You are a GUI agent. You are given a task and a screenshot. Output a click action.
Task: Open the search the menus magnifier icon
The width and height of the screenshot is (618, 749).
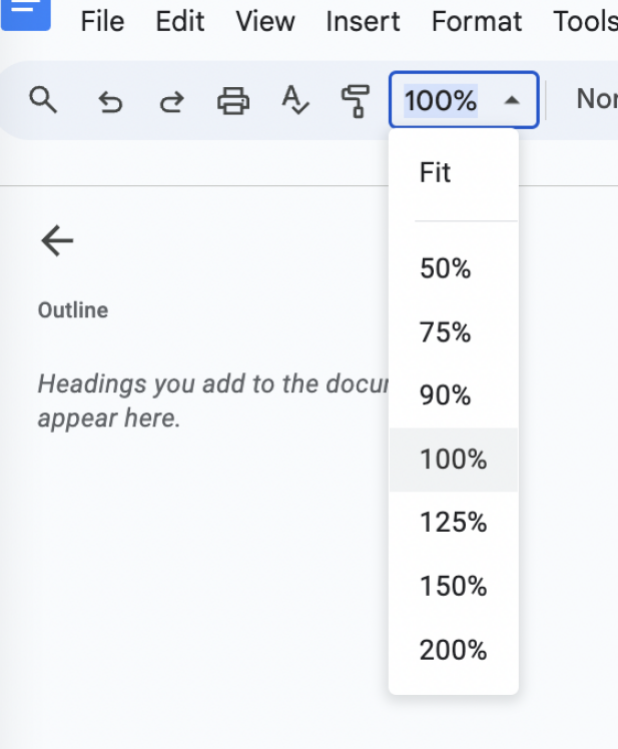pyautogui.click(x=43, y=100)
